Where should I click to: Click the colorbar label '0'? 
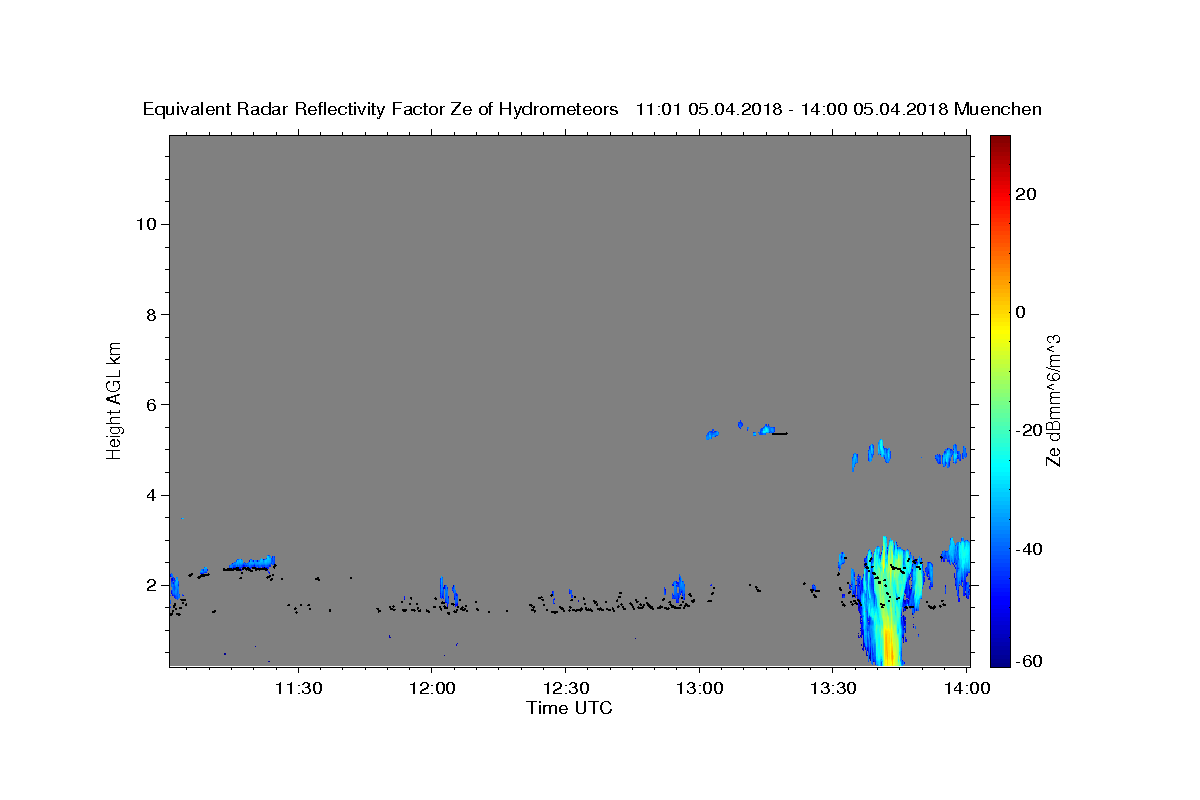pyautogui.click(x=1021, y=312)
